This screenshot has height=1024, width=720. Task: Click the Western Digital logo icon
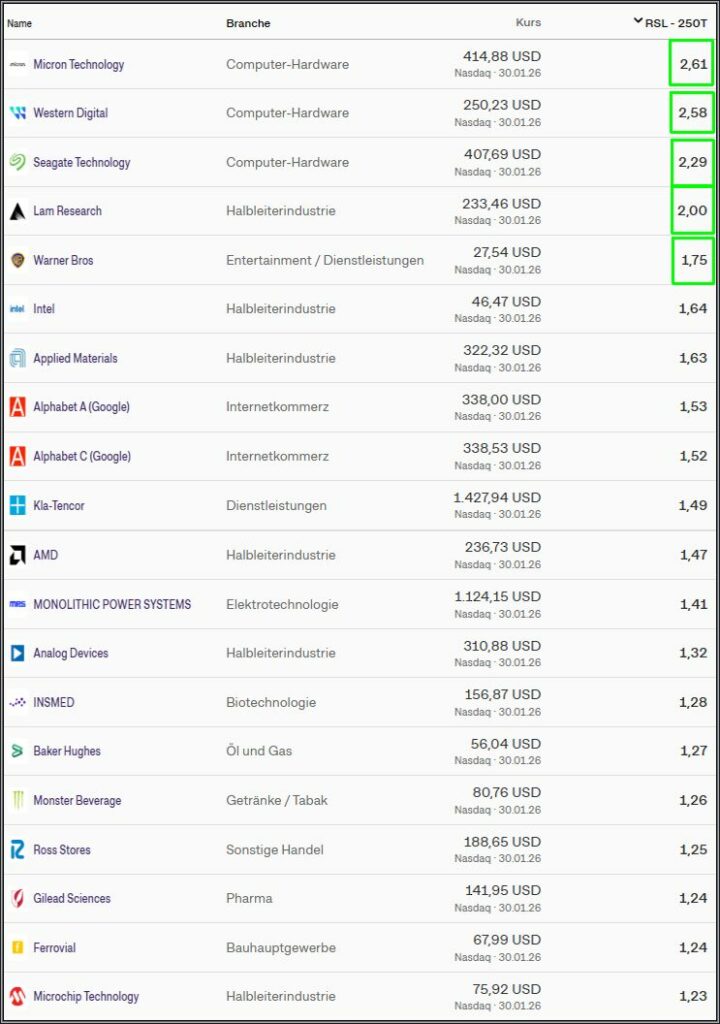(x=17, y=113)
